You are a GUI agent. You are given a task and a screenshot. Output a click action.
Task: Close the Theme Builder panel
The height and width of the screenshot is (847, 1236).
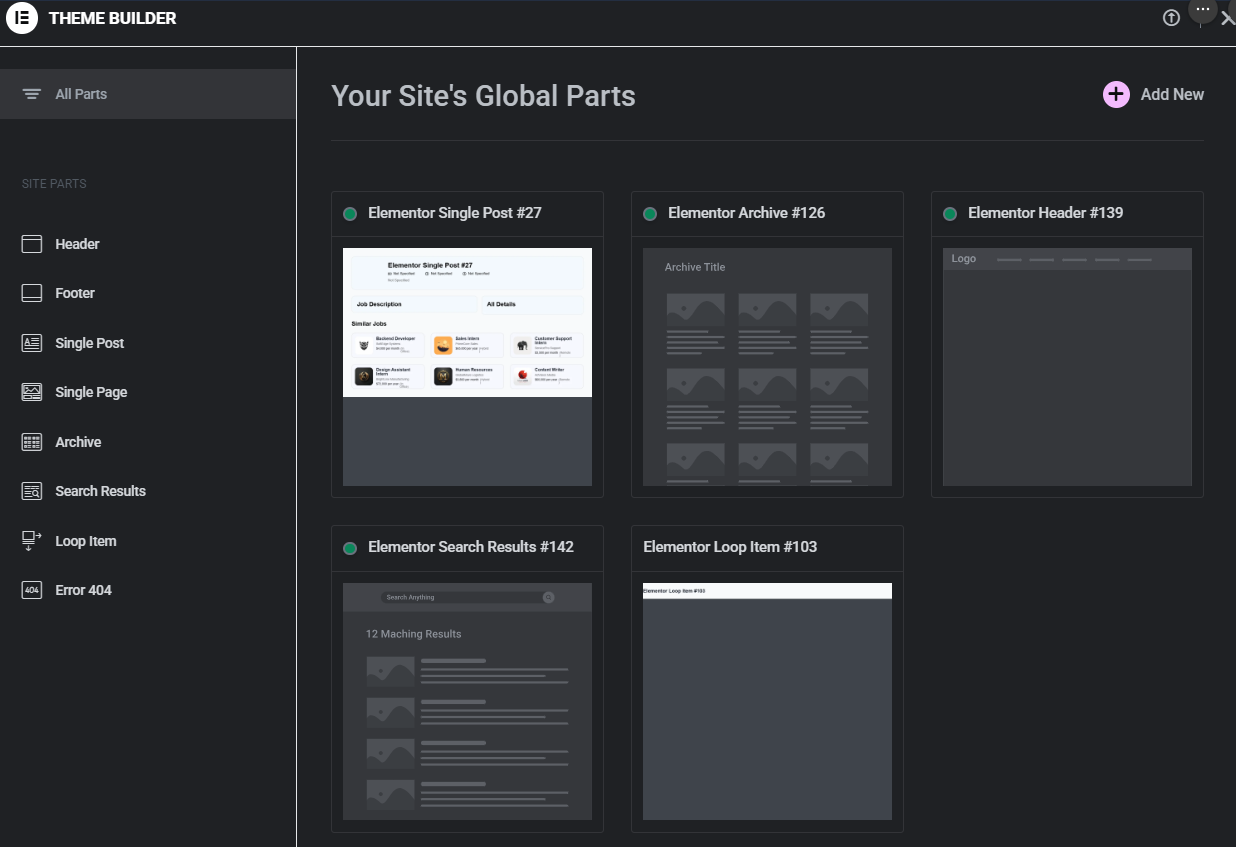click(1228, 19)
